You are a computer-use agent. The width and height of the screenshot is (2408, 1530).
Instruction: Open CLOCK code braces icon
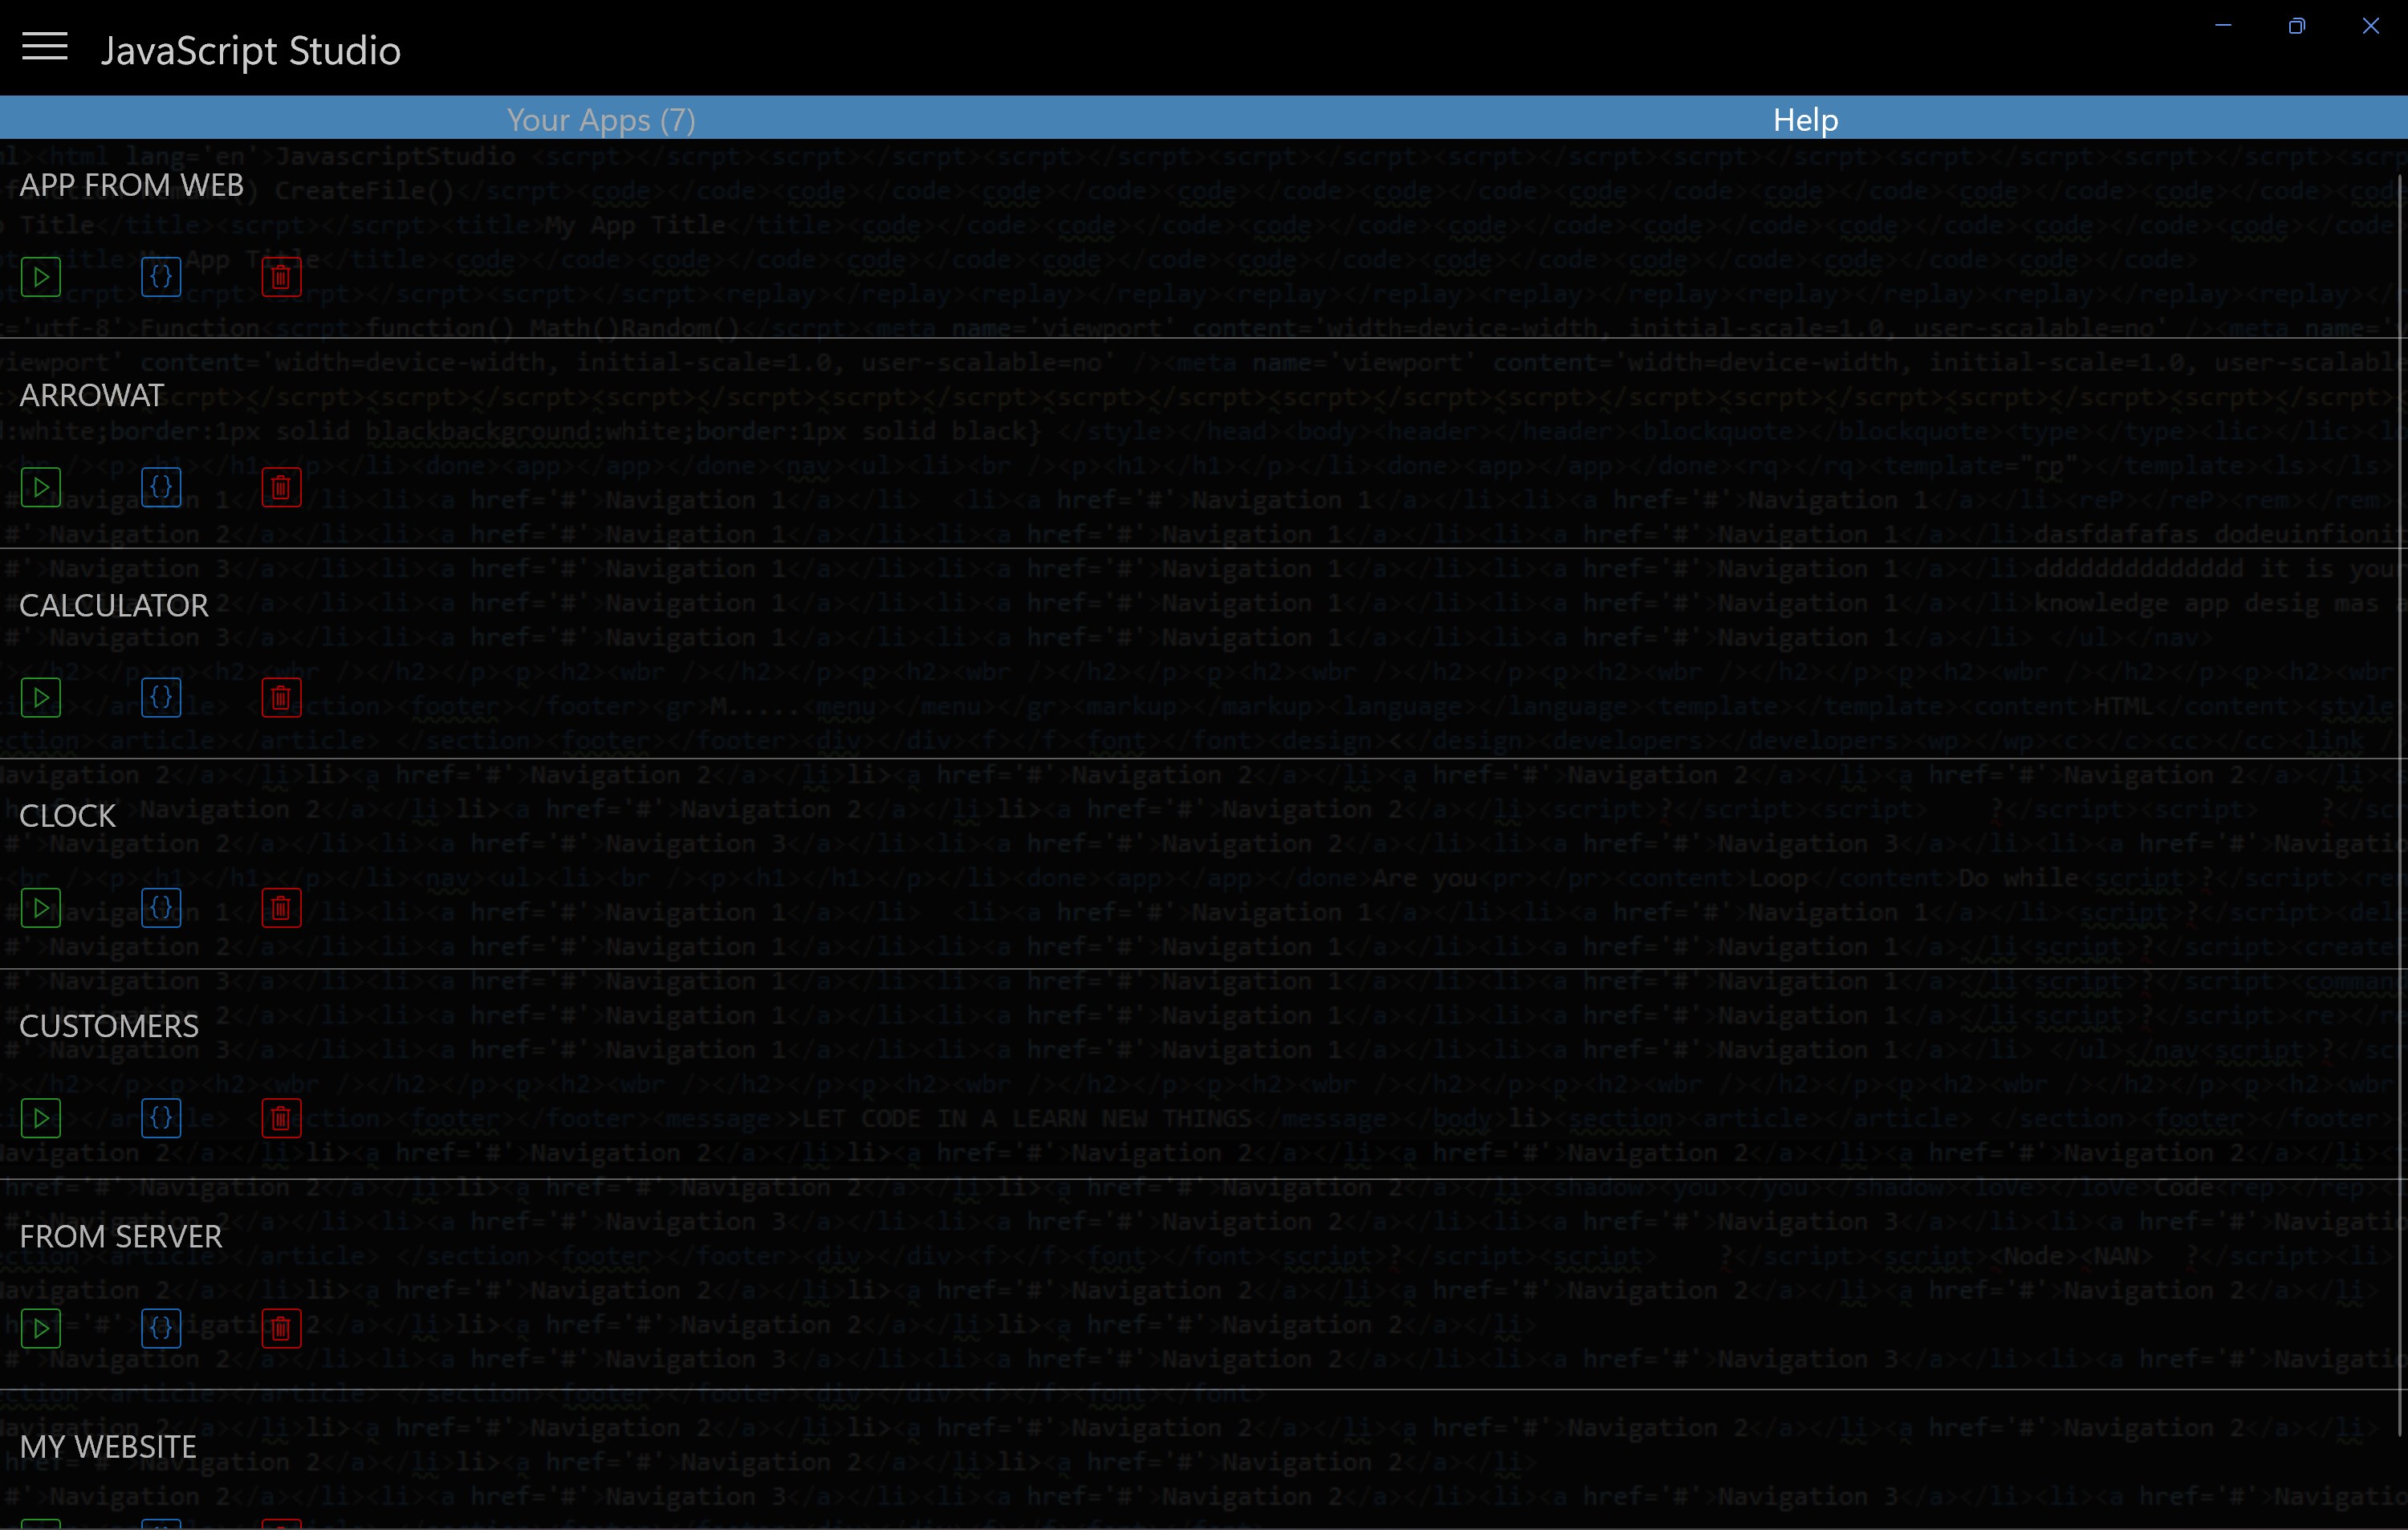click(161, 908)
